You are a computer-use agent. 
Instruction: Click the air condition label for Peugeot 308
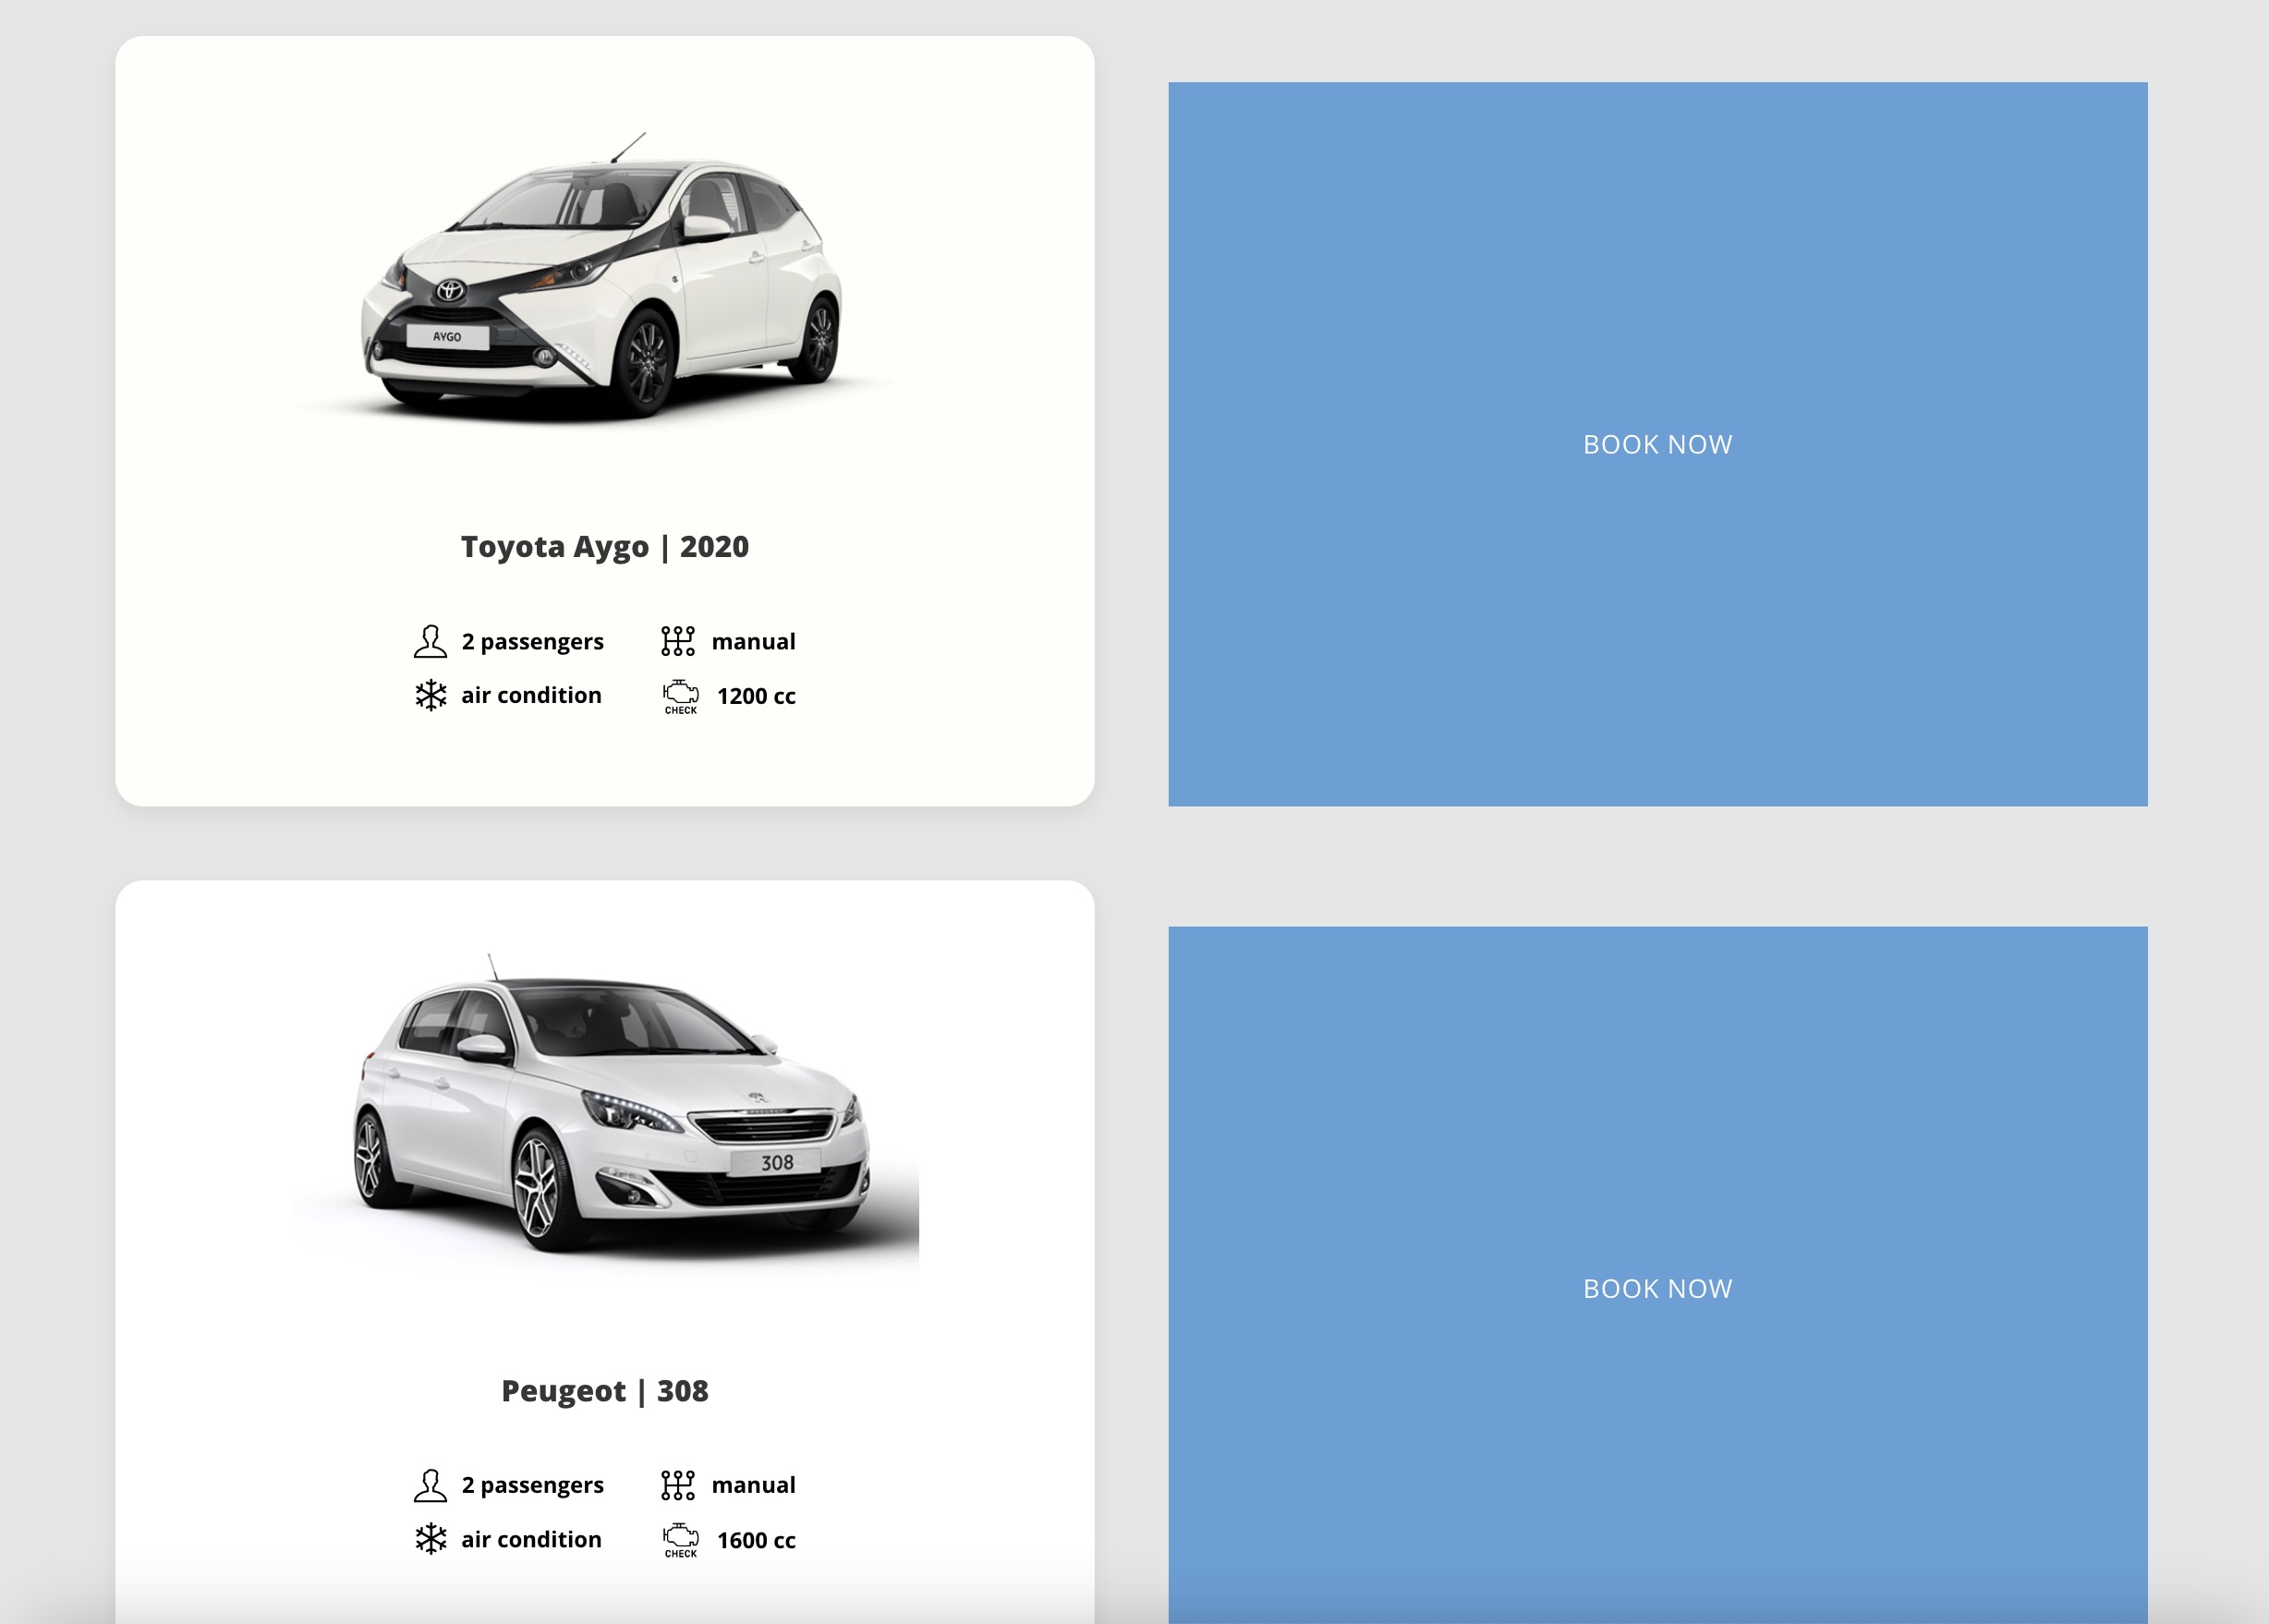click(531, 1539)
